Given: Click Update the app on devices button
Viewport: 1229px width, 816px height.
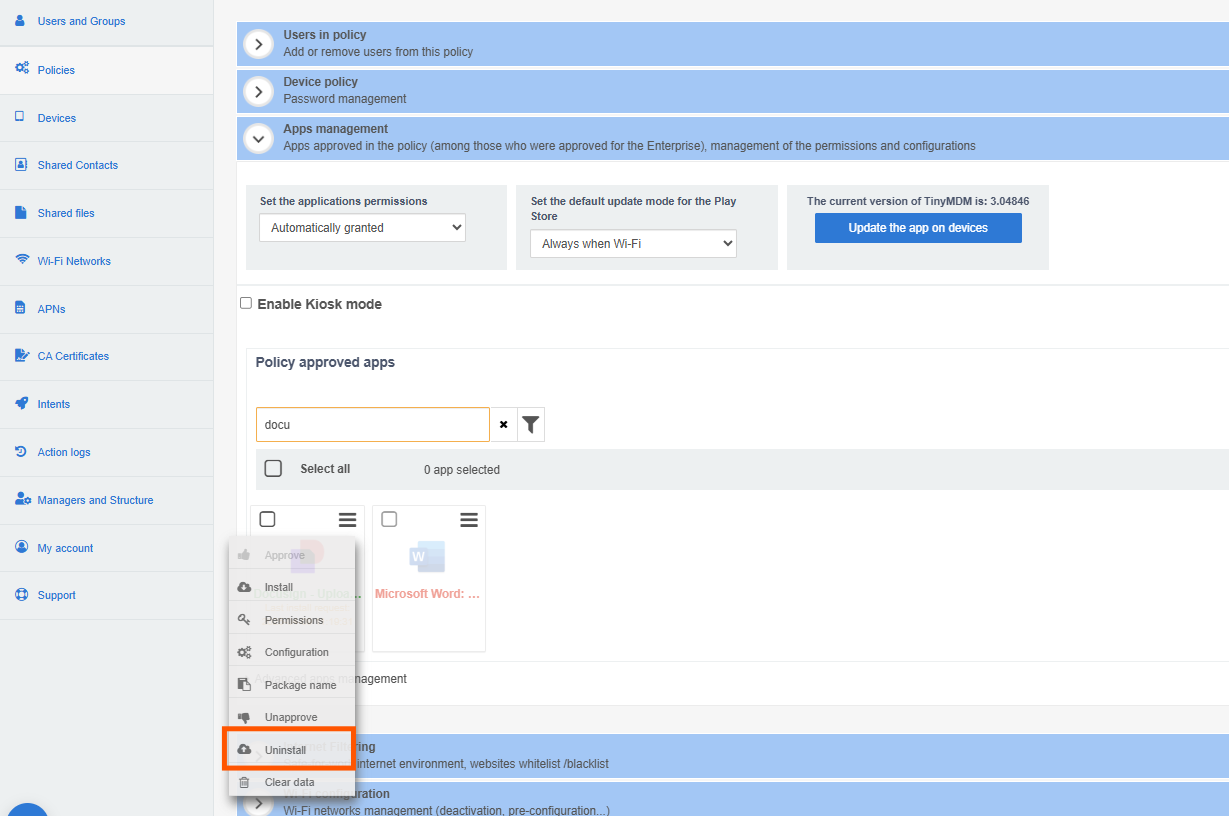Looking at the screenshot, I should click(918, 228).
